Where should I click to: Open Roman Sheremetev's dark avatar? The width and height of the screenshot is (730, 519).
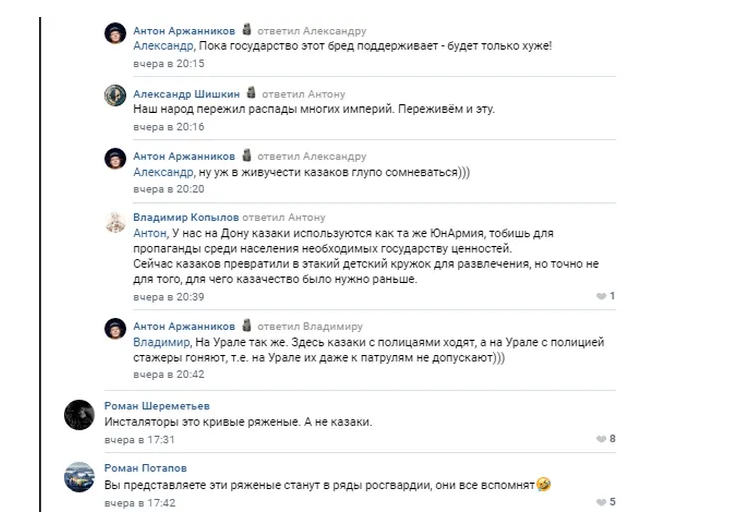pyautogui.click(x=79, y=414)
